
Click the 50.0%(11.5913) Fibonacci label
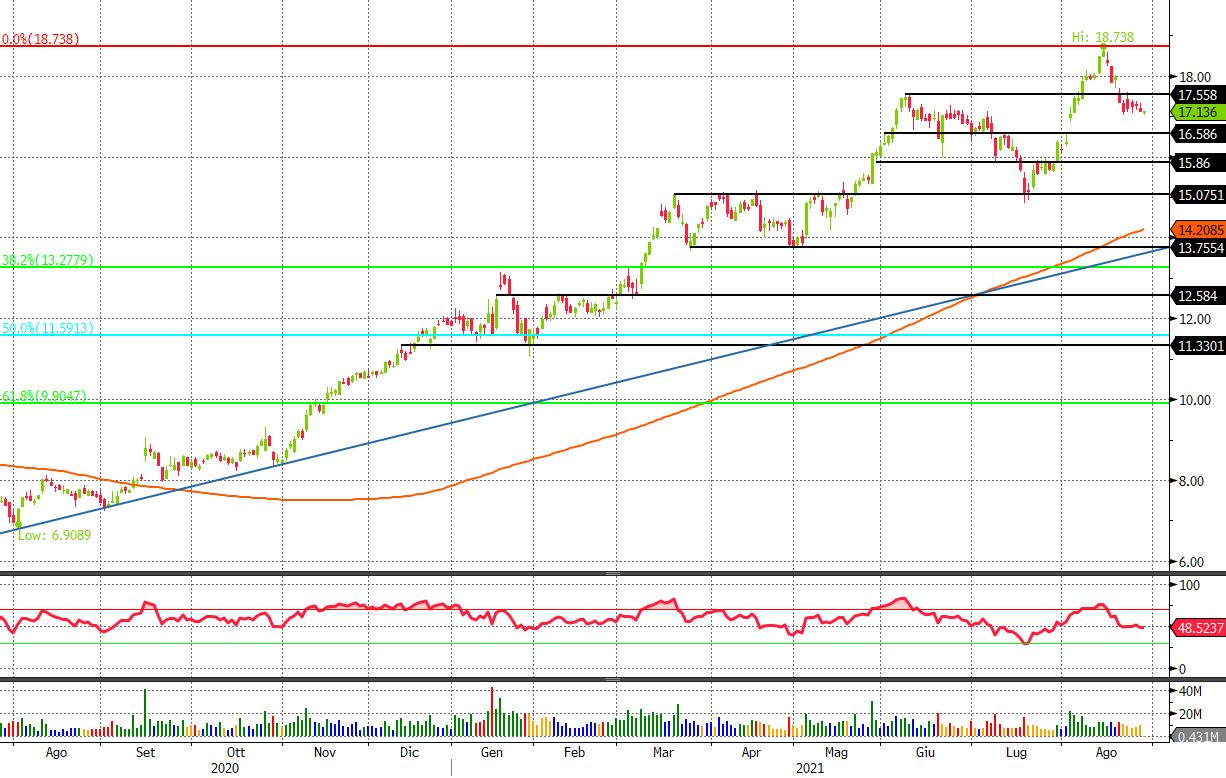47,328
